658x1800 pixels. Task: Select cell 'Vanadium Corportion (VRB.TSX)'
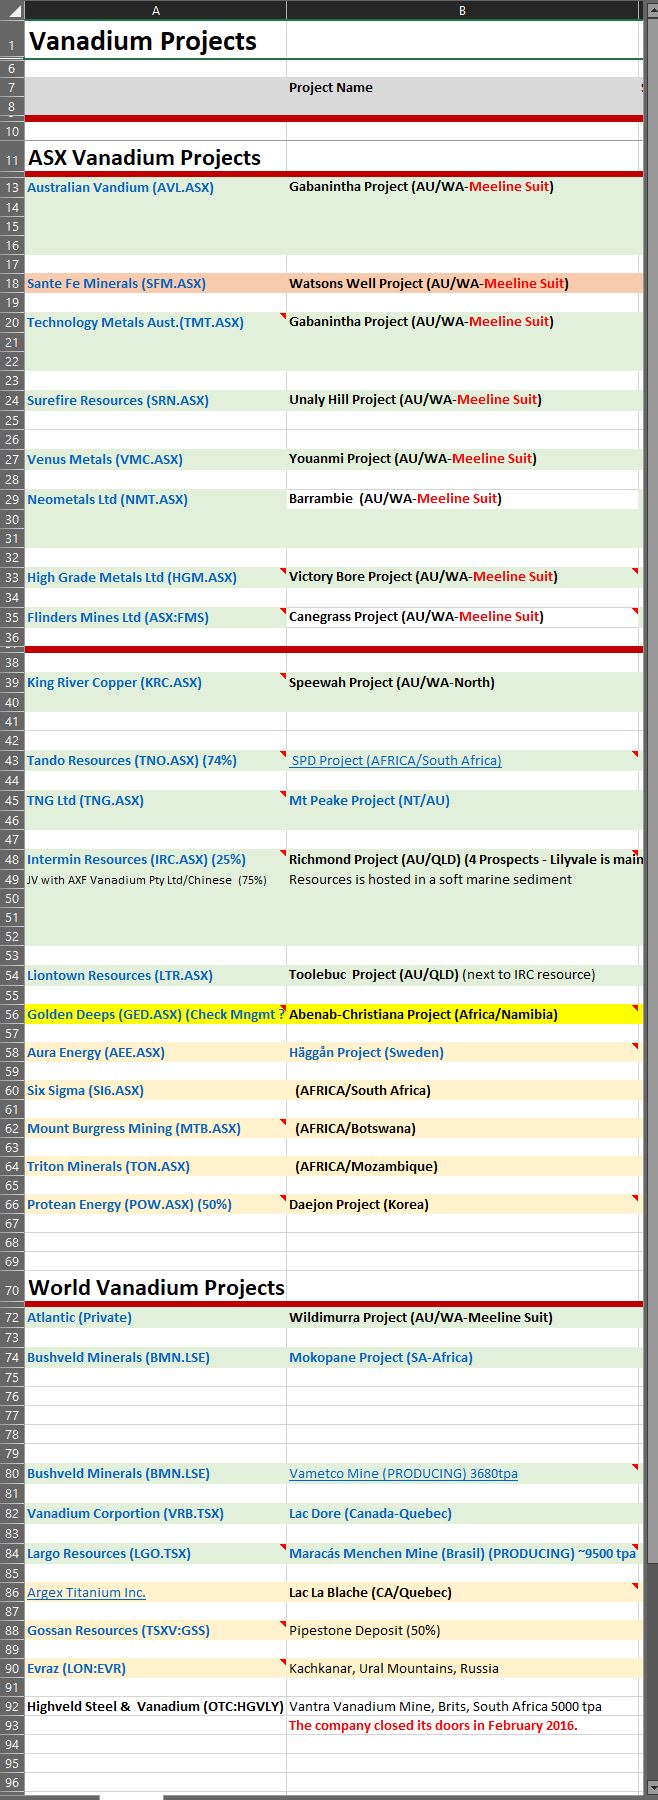click(155, 1513)
